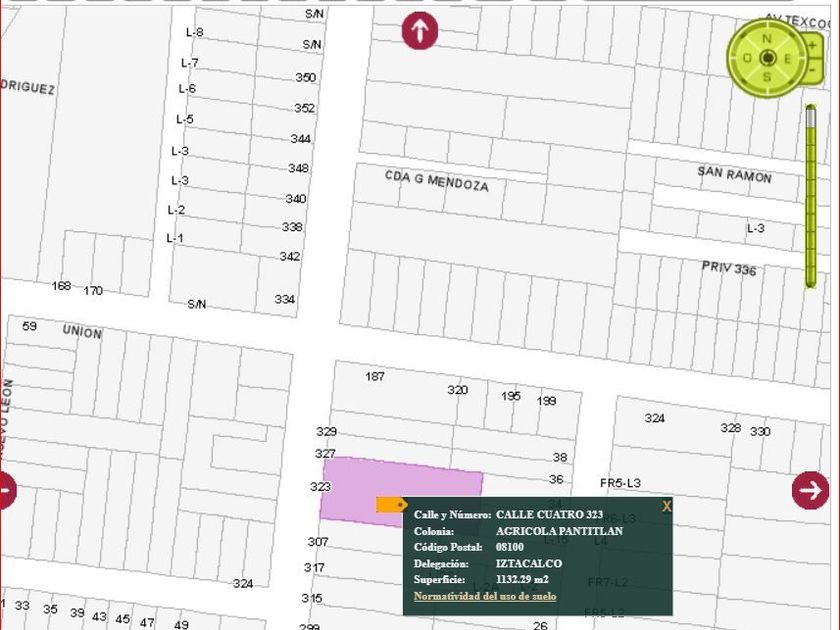Click the PRIV 336 street label
840x630 pixels.
click(x=729, y=268)
